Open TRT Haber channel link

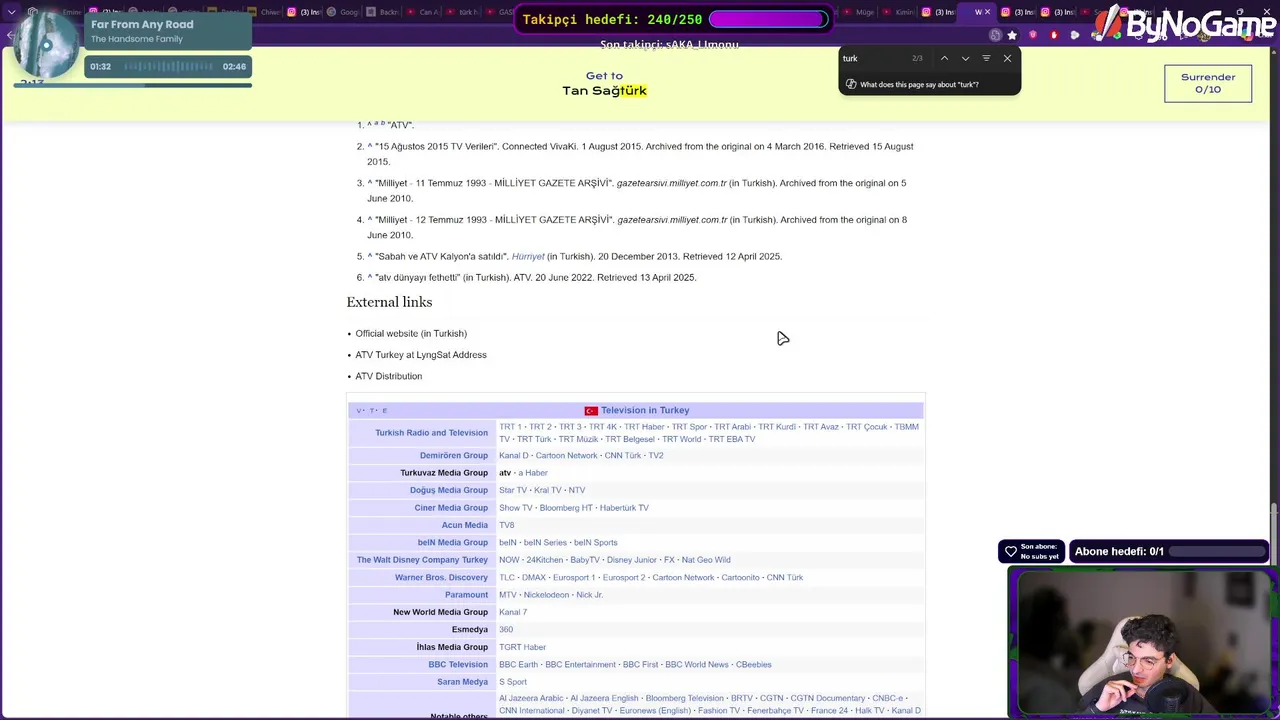pyautogui.click(x=644, y=427)
